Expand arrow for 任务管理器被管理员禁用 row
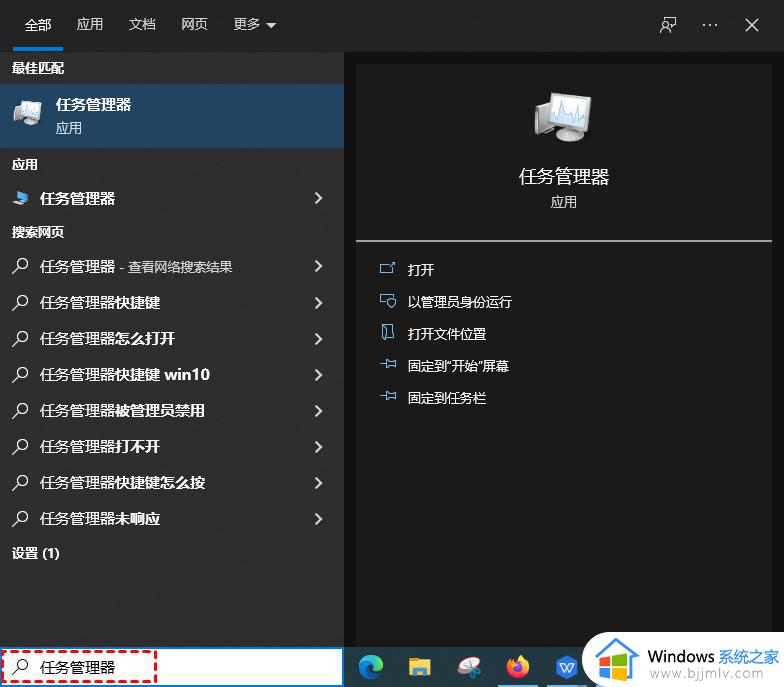 pos(318,410)
